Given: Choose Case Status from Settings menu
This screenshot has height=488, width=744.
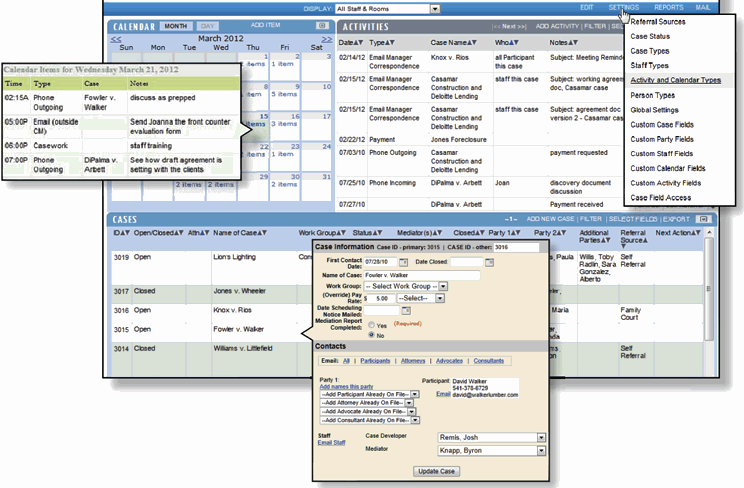Looking at the screenshot, I should pyautogui.click(x=650, y=37).
